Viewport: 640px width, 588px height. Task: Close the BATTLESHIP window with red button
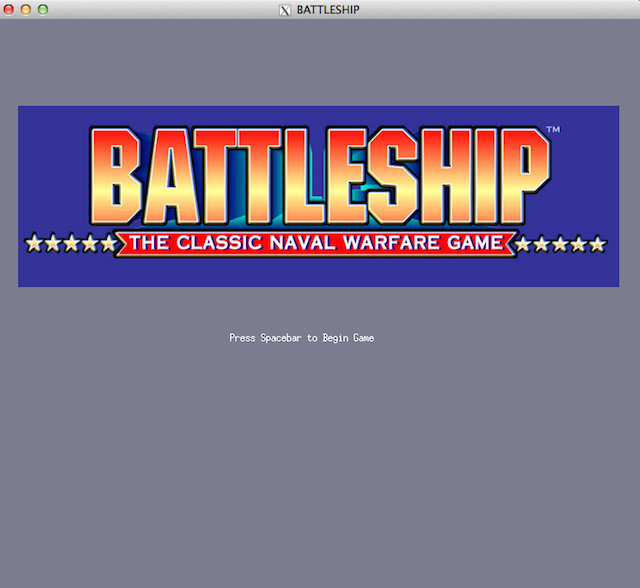pos(9,9)
